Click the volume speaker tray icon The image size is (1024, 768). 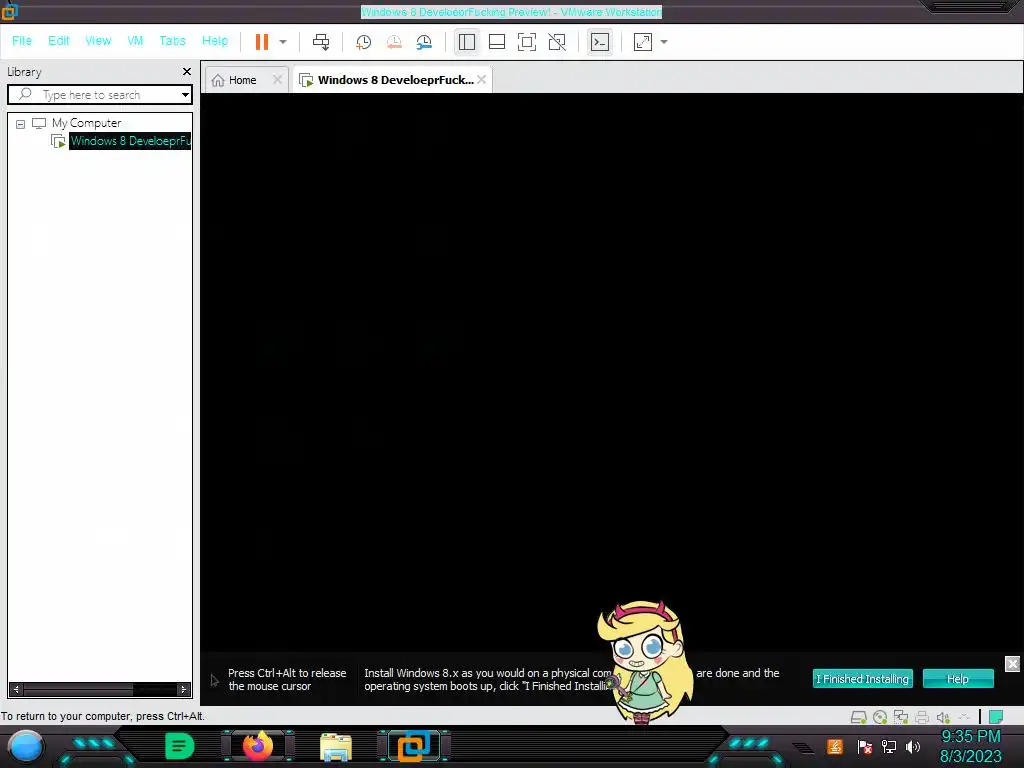click(x=913, y=746)
